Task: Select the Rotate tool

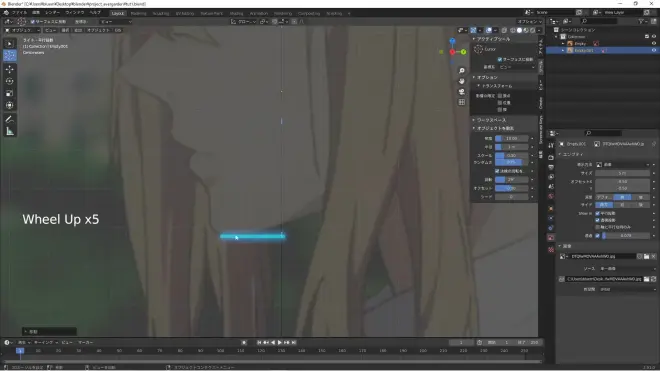Action: [x=10, y=81]
